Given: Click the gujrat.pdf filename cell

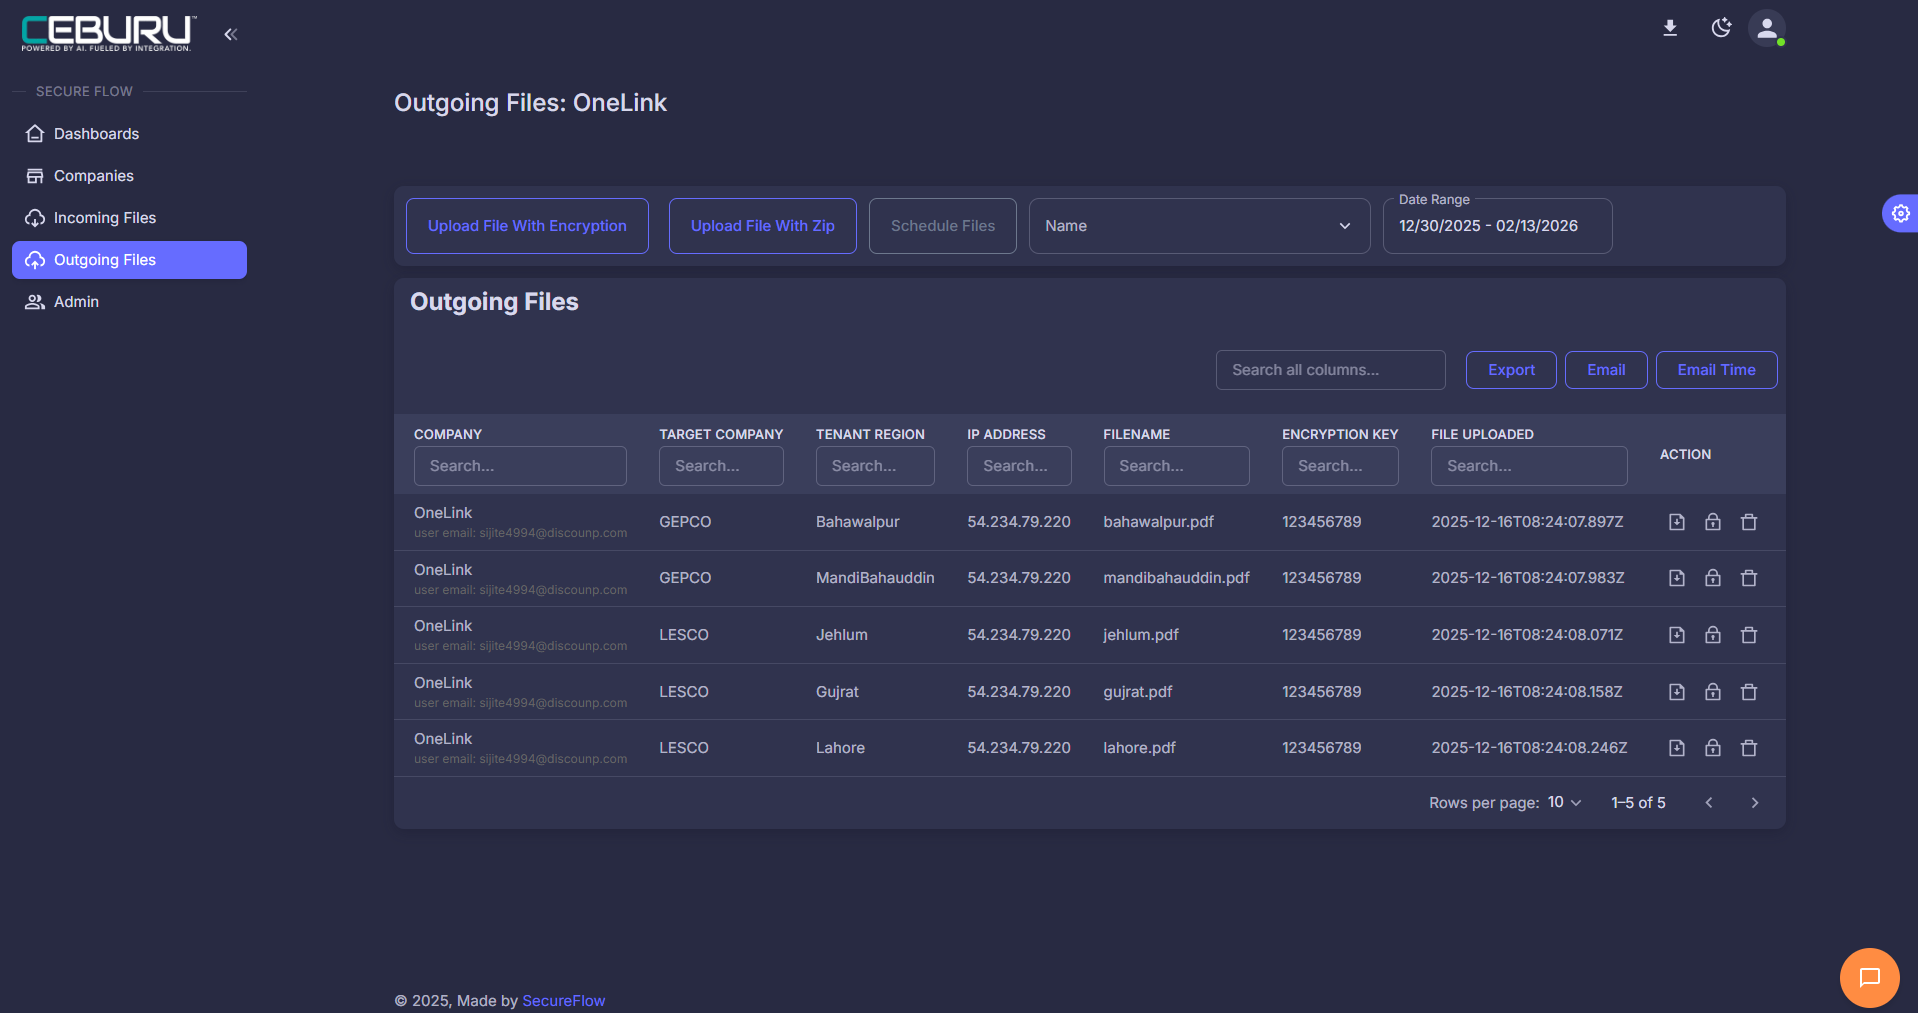Looking at the screenshot, I should (1137, 692).
